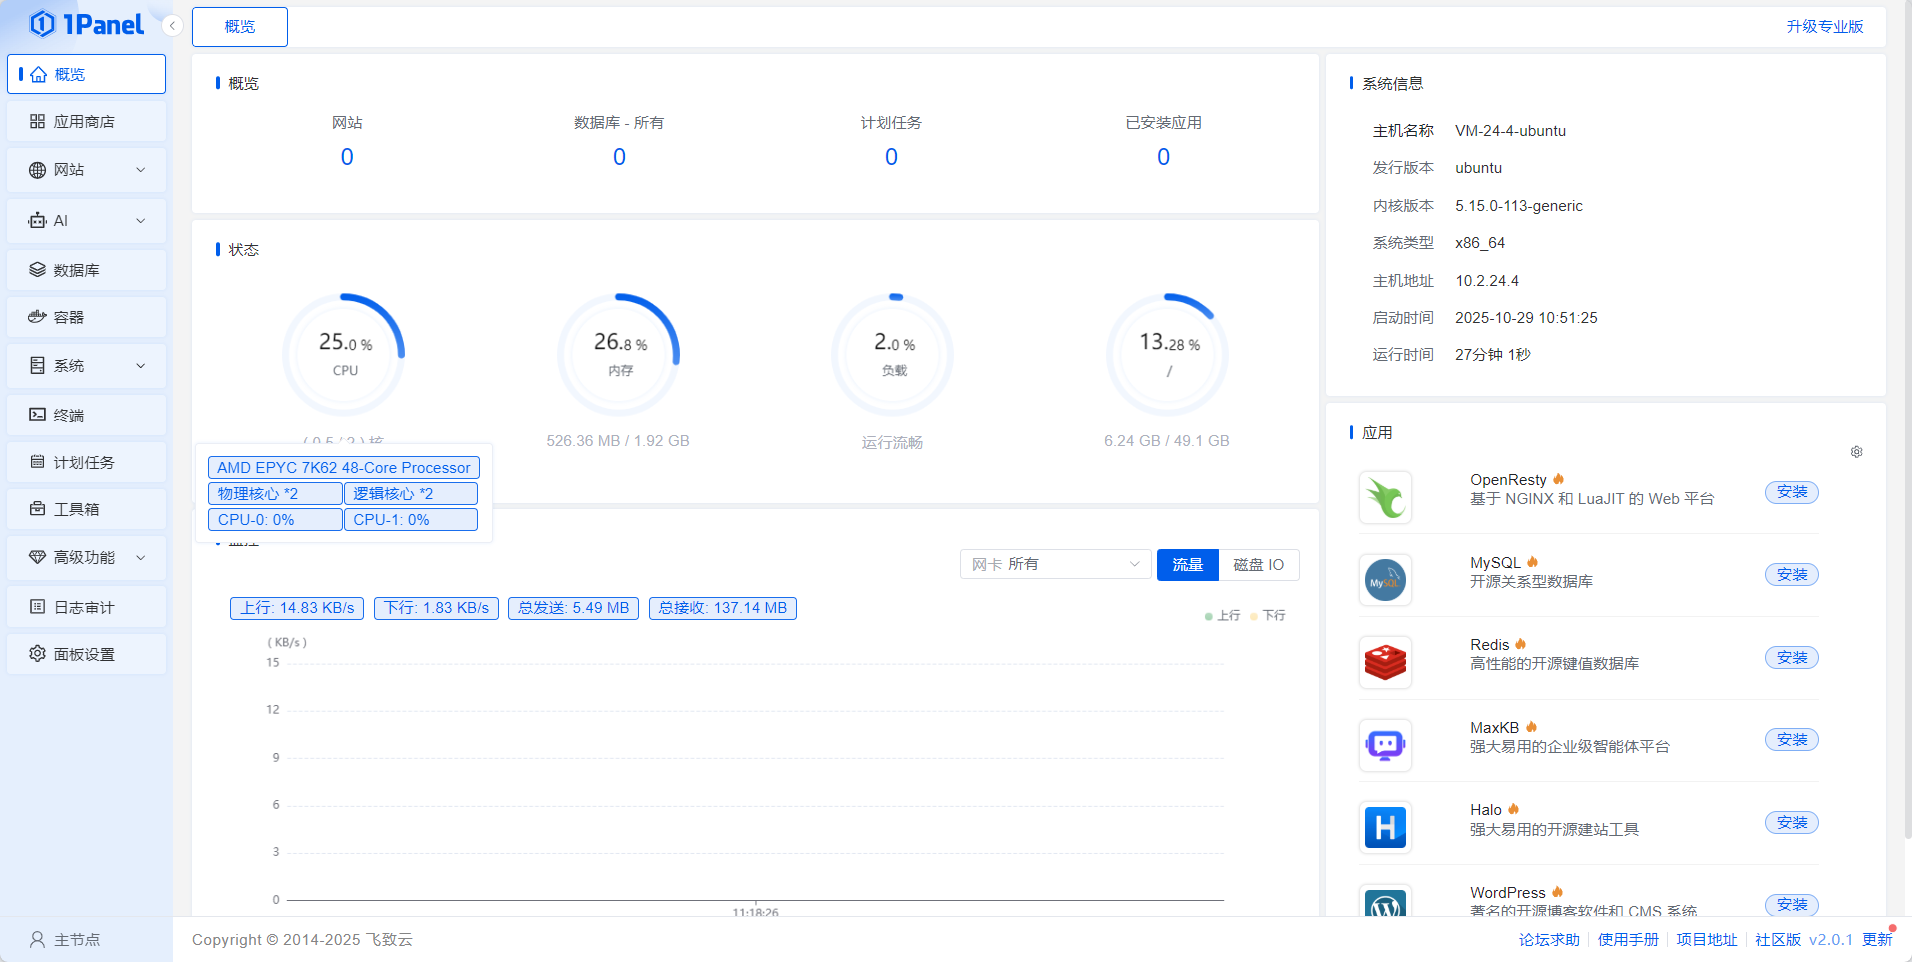Click the v2.0.1 version link
The height and width of the screenshot is (962, 1912).
pyautogui.click(x=1831, y=940)
